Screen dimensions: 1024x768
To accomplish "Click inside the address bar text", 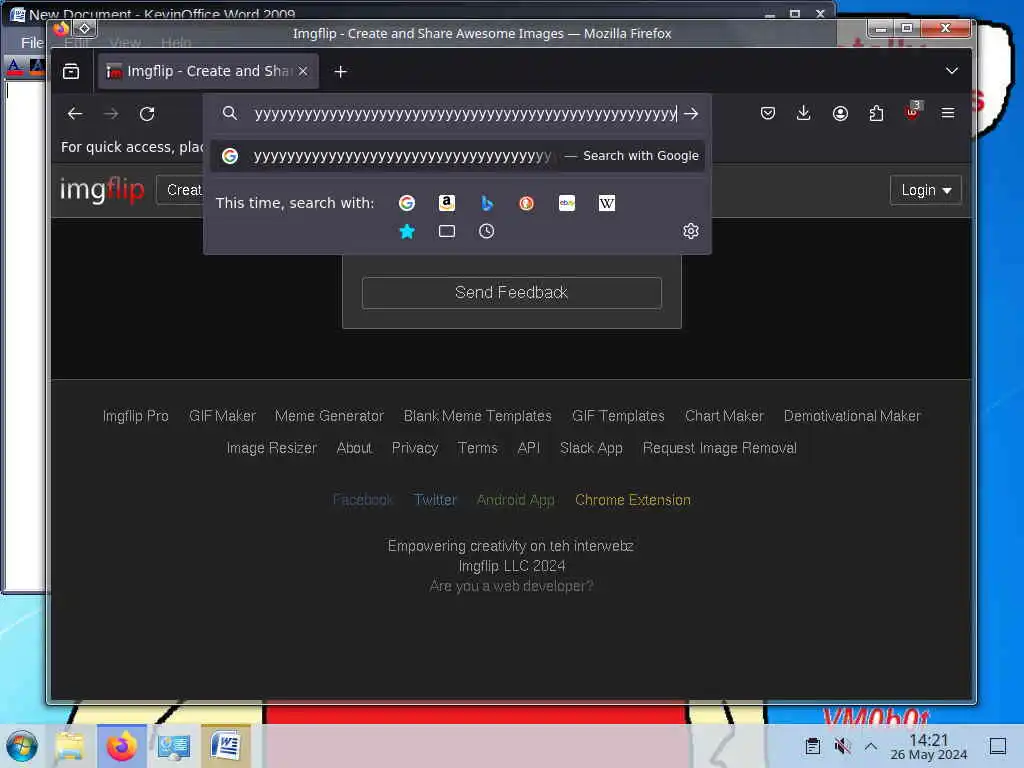I will point(465,114).
